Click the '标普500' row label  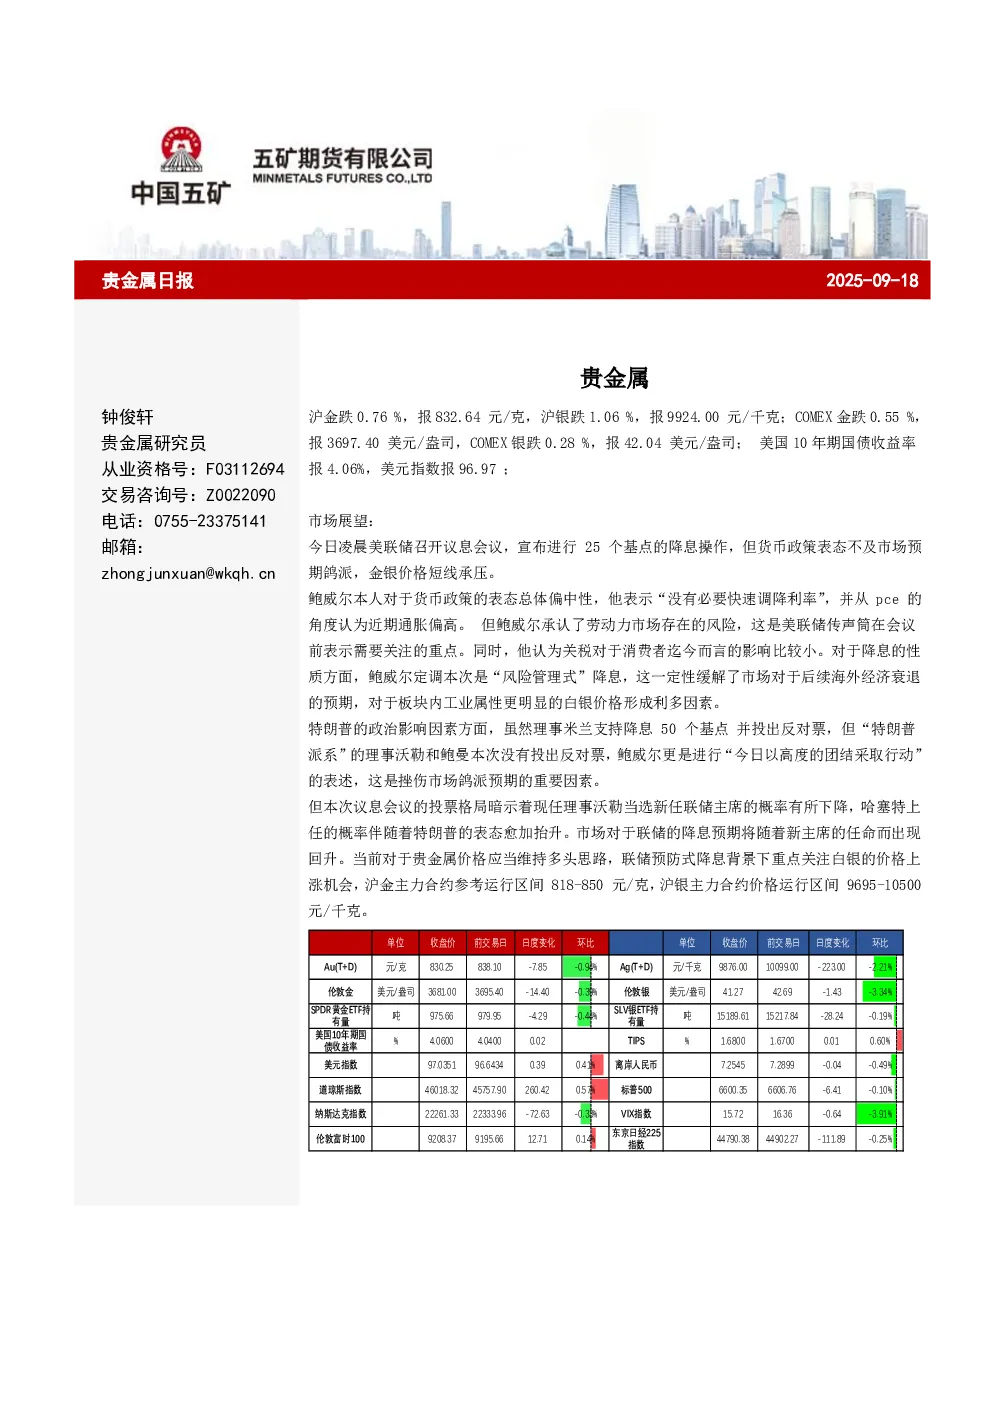point(636,1090)
